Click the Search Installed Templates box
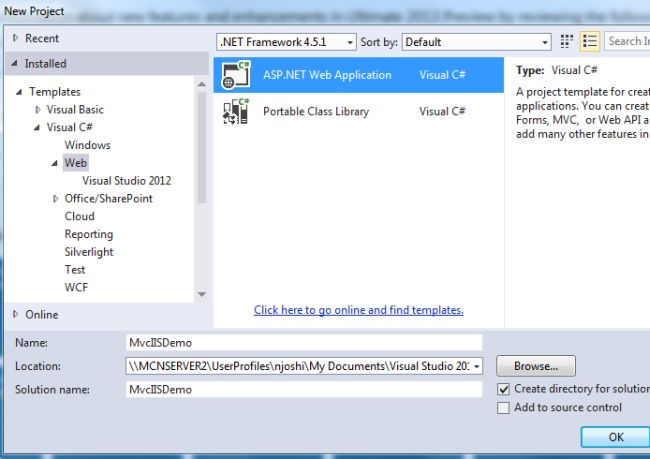This screenshot has width=650, height=459. (x=627, y=41)
